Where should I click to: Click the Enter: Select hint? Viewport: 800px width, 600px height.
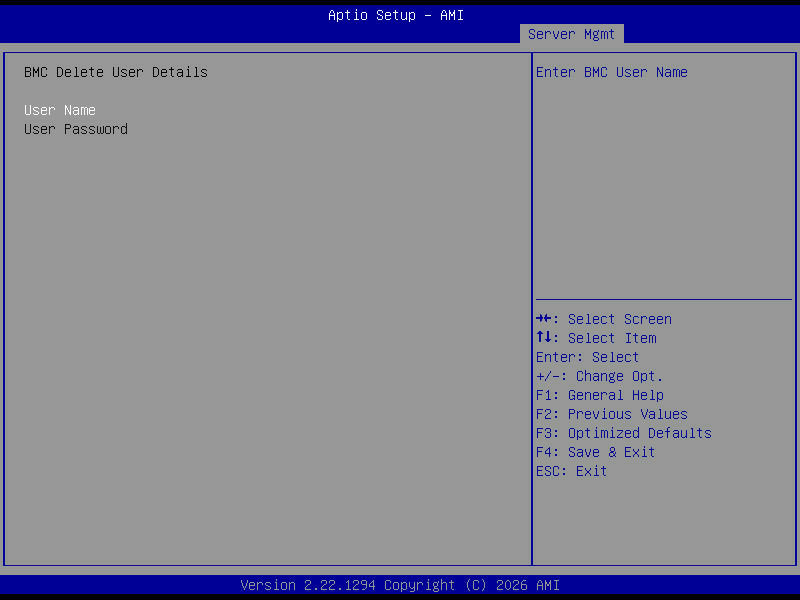pos(587,357)
